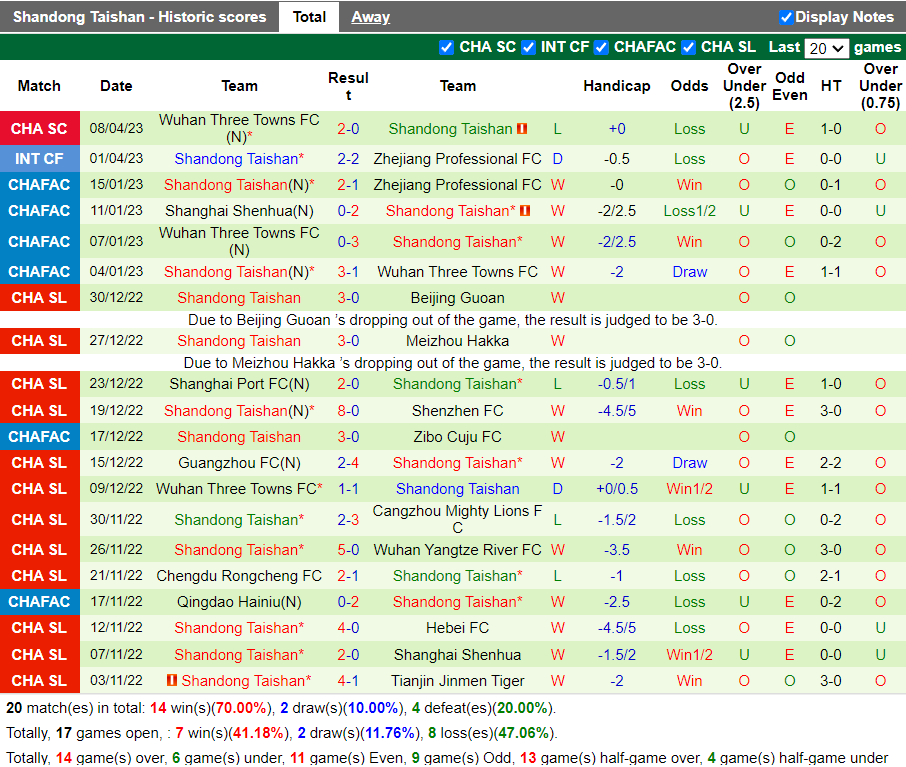This screenshot has height=767, width=906.
Task: Click the CHAFAC badge next to the Zibo Cuju FC match
Action: [x=39, y=436]
